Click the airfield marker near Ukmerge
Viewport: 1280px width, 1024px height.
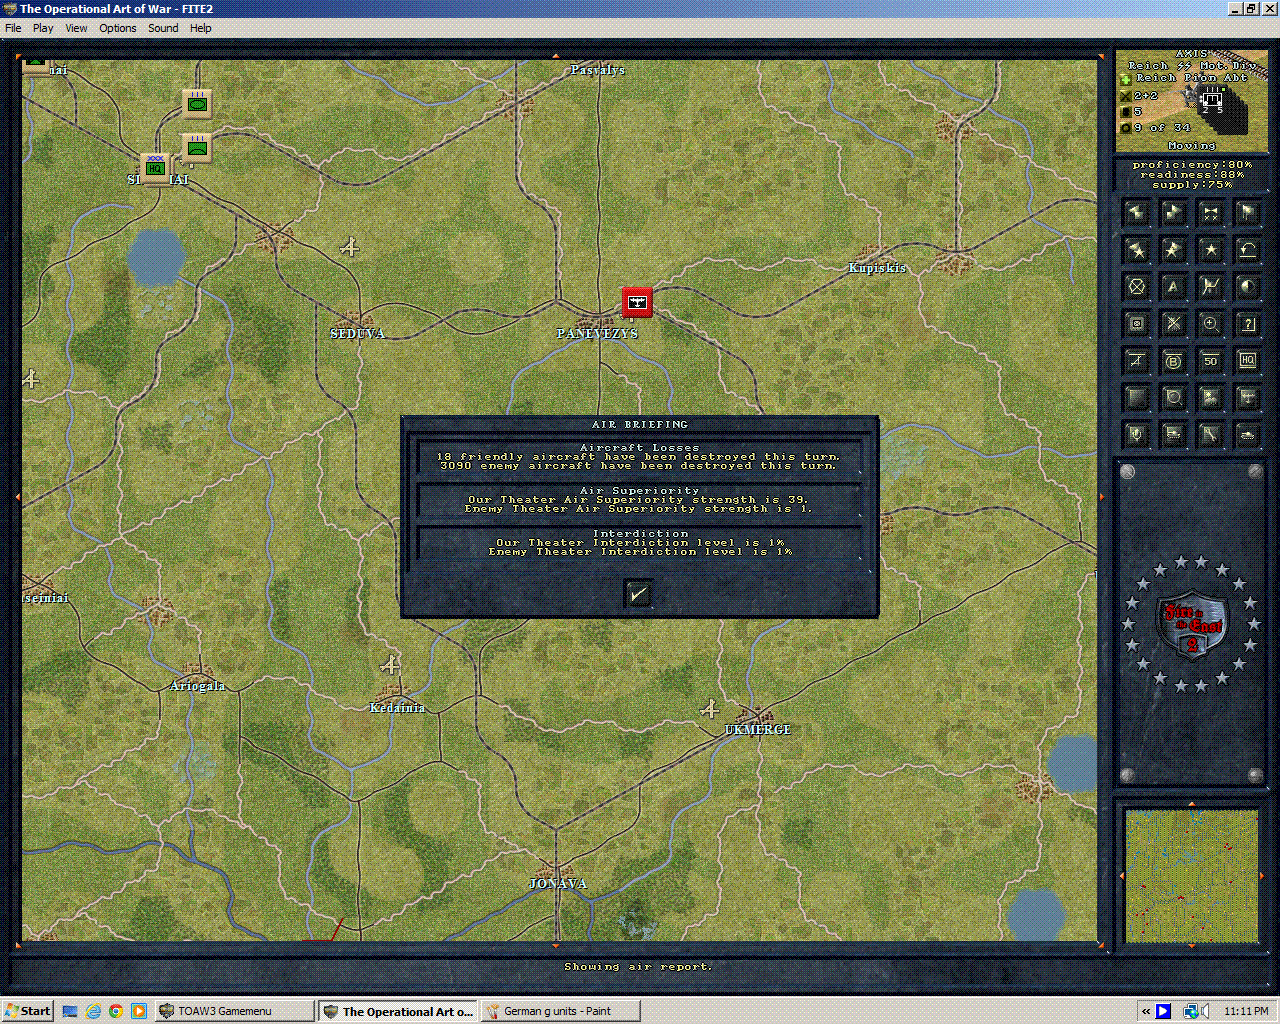click(x=709, y=709)
